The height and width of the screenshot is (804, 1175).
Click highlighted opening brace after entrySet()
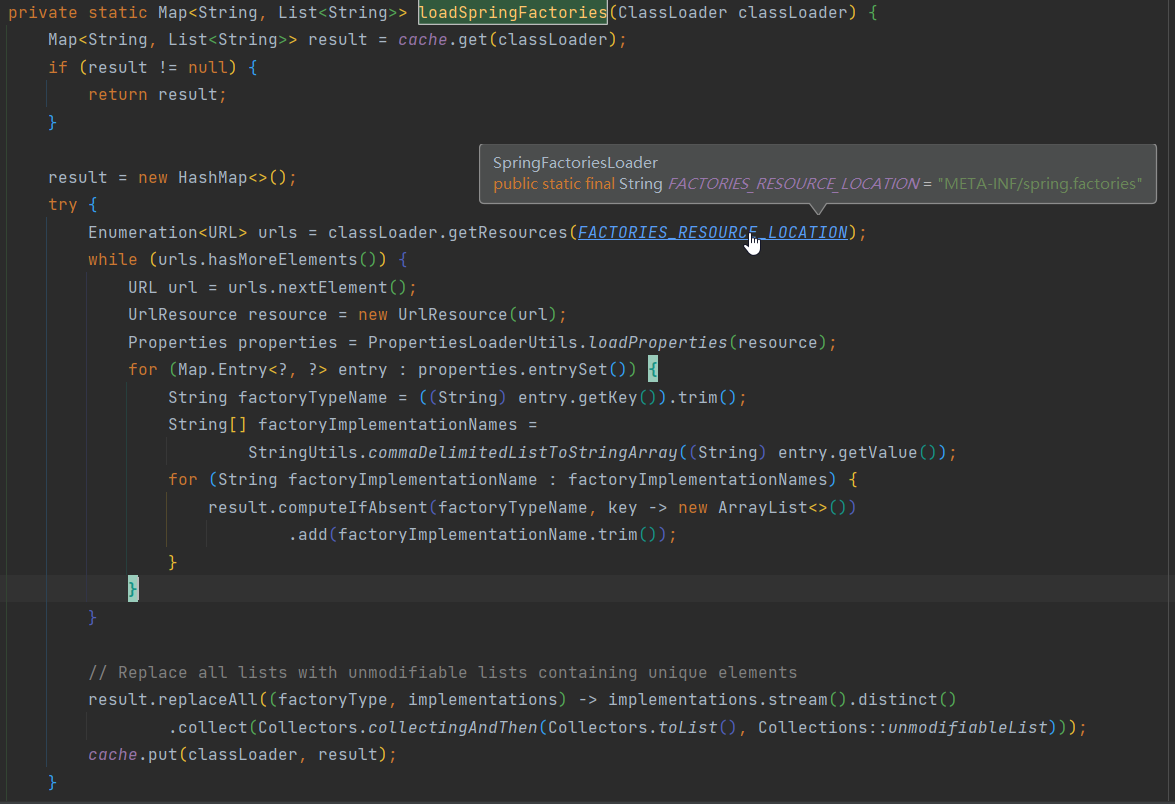click(653, 369)
